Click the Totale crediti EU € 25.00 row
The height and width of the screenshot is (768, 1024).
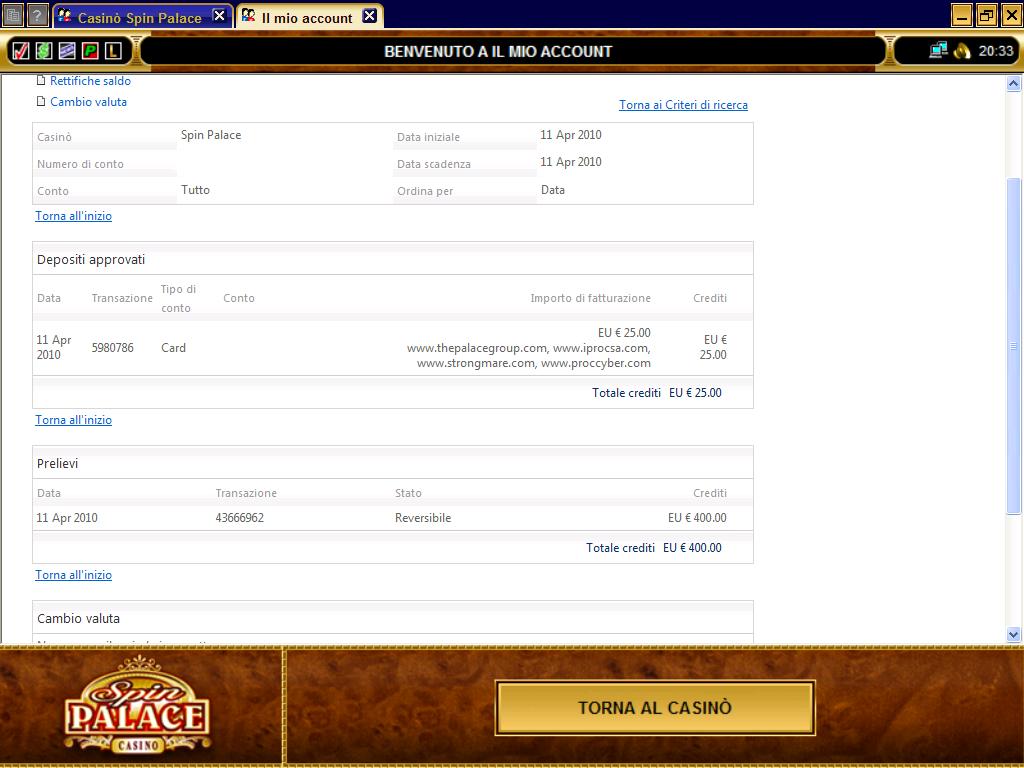tap(392, 392)
